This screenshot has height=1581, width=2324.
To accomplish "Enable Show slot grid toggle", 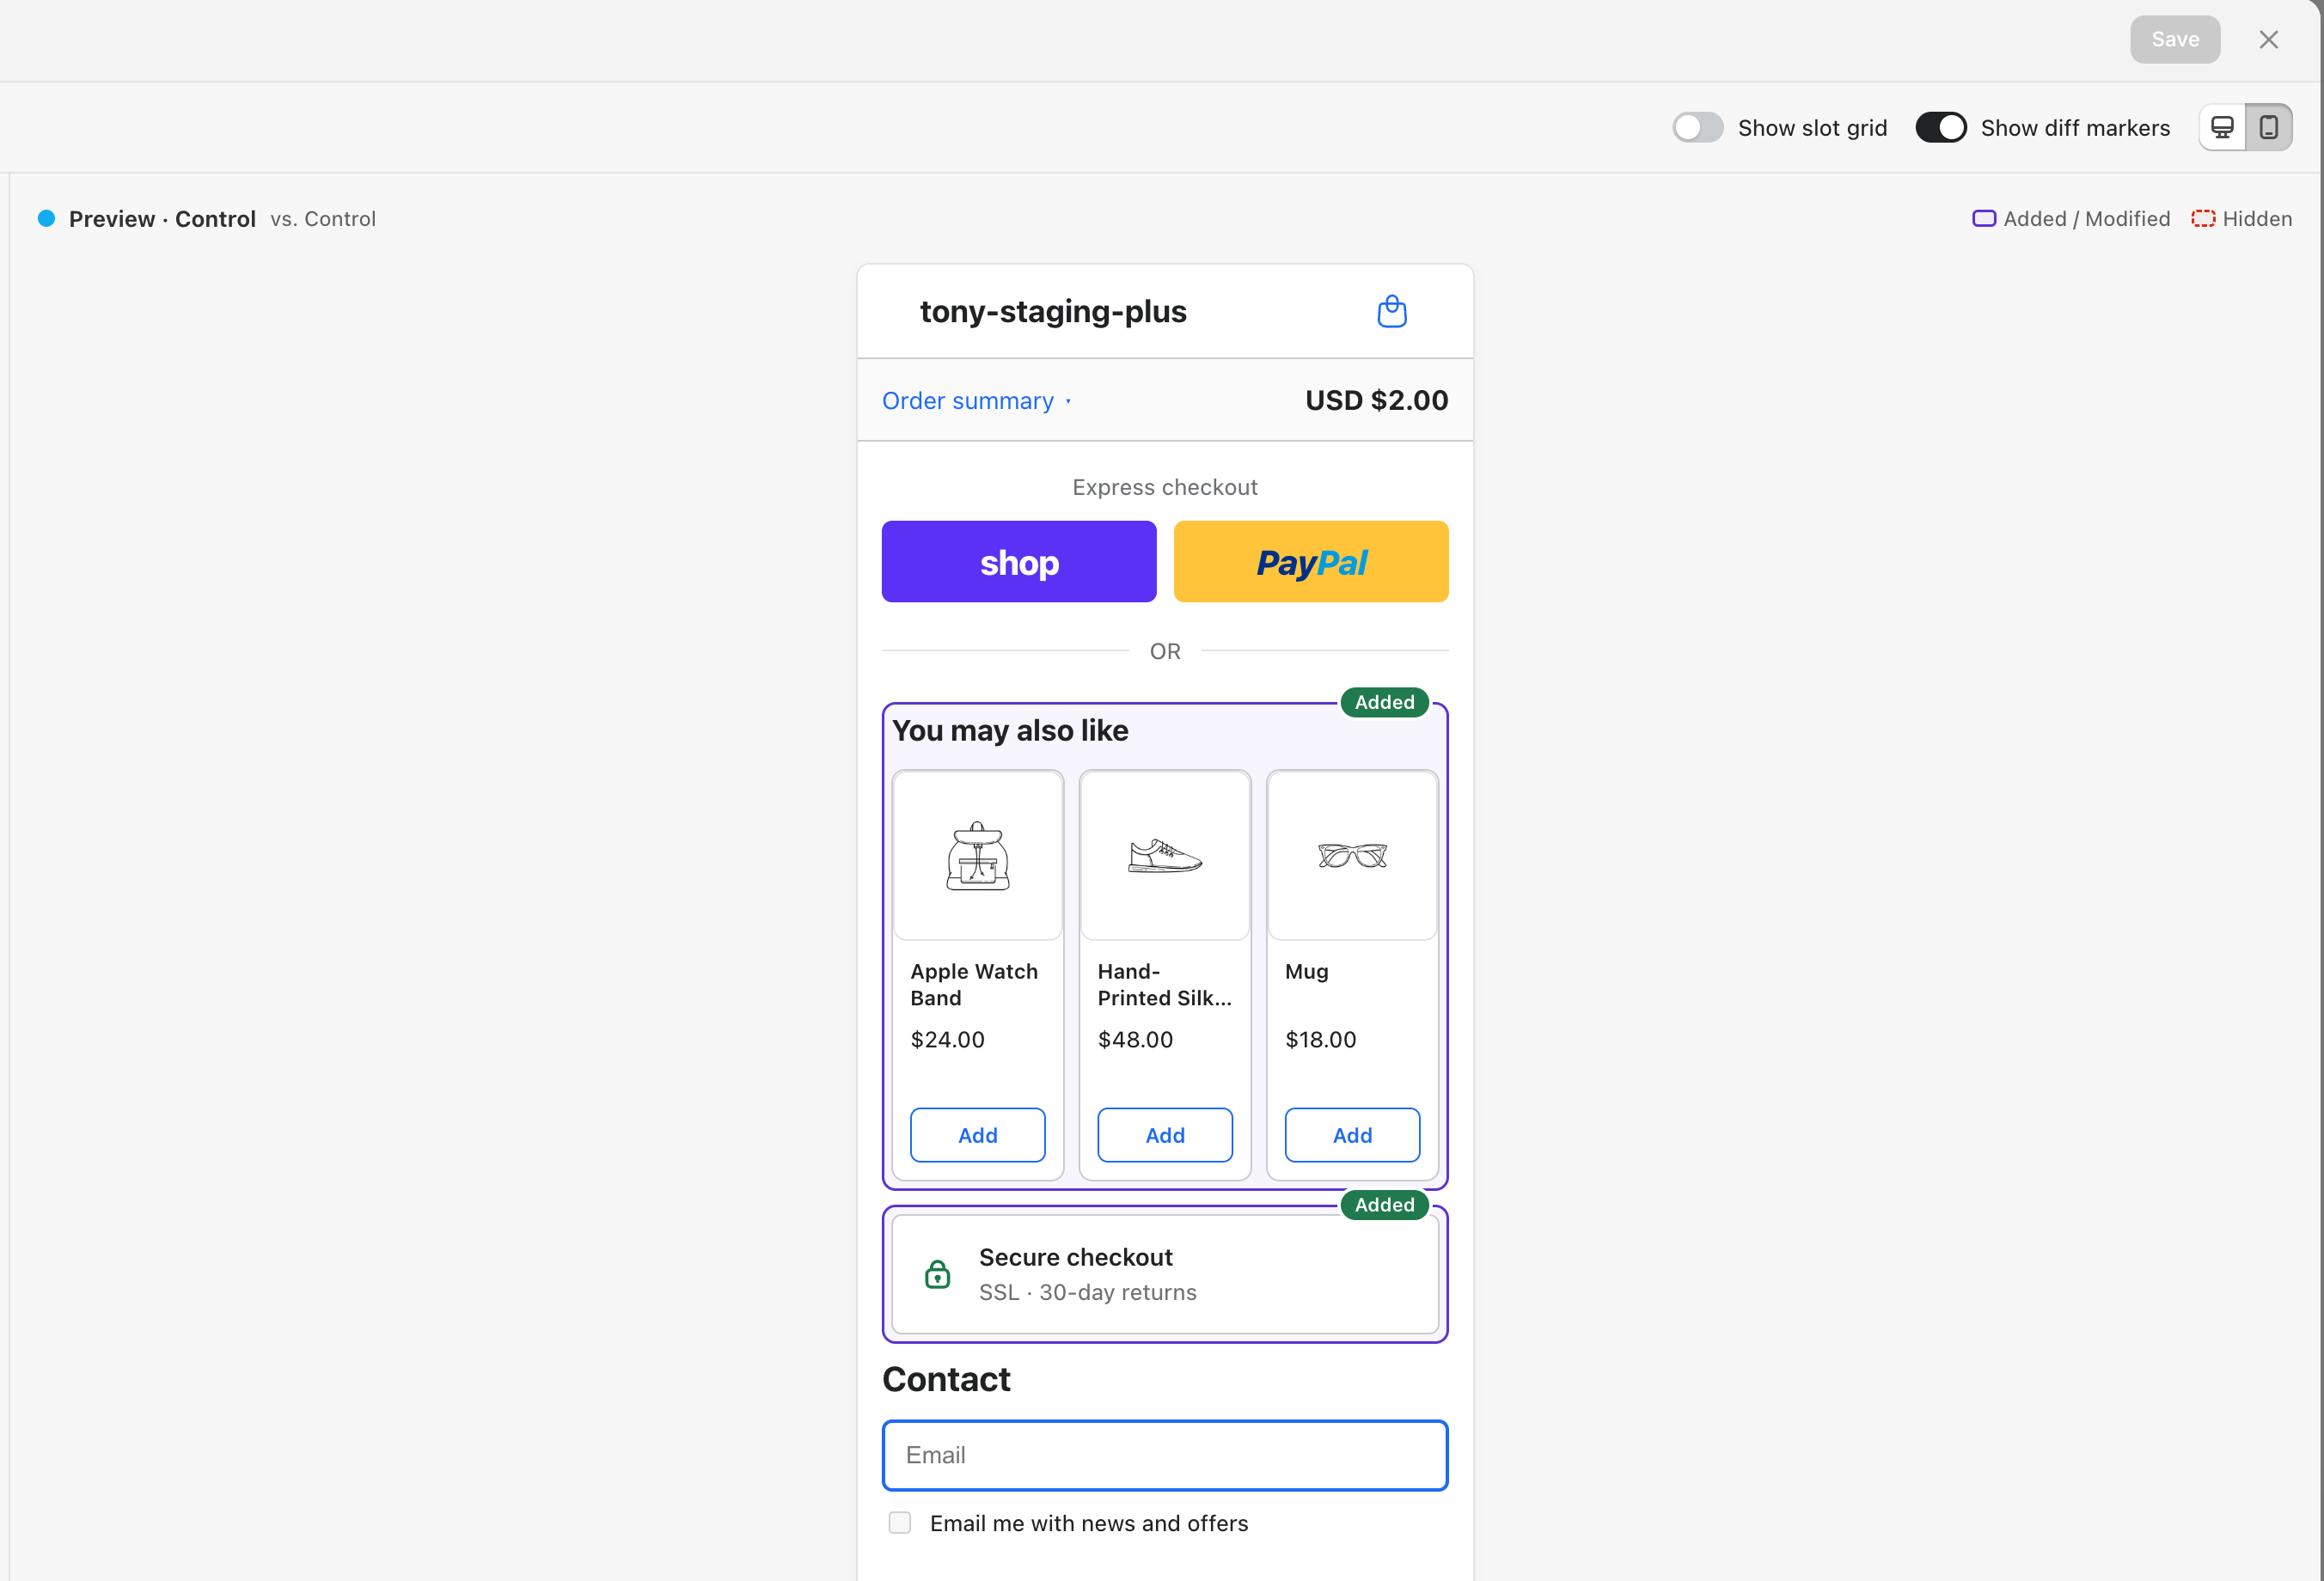I will pyautogui.click(x=1697, y=128).
